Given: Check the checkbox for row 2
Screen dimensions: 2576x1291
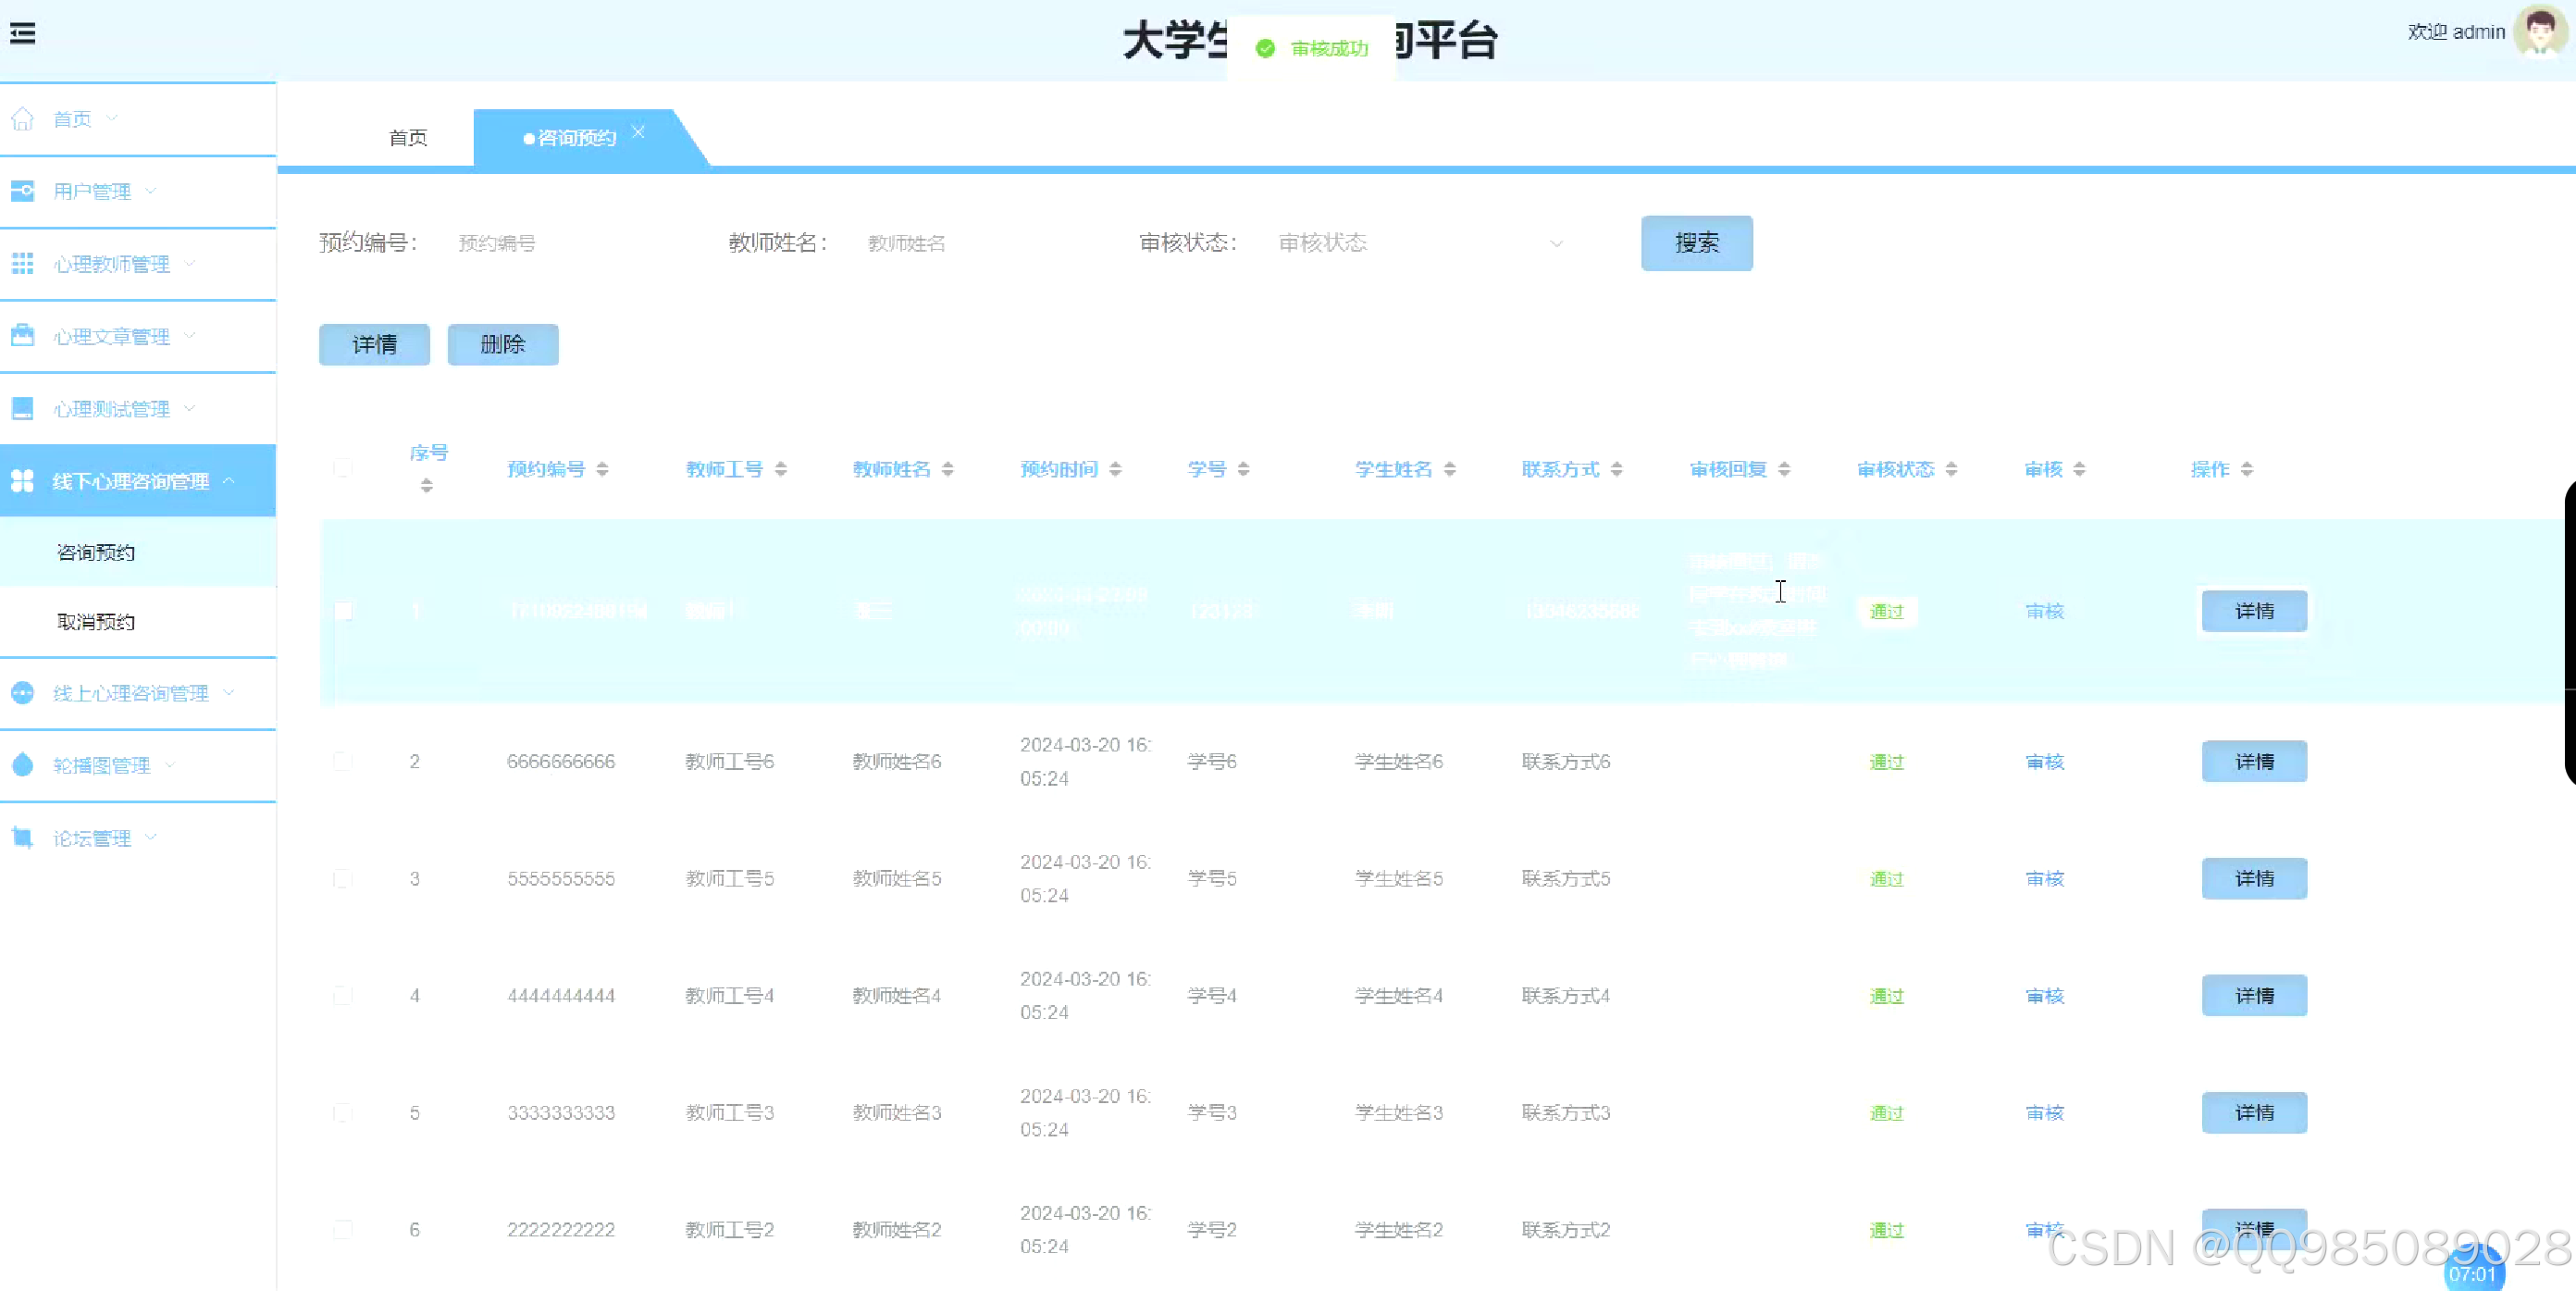Looking at the screenshot, I should click(344, 761).
